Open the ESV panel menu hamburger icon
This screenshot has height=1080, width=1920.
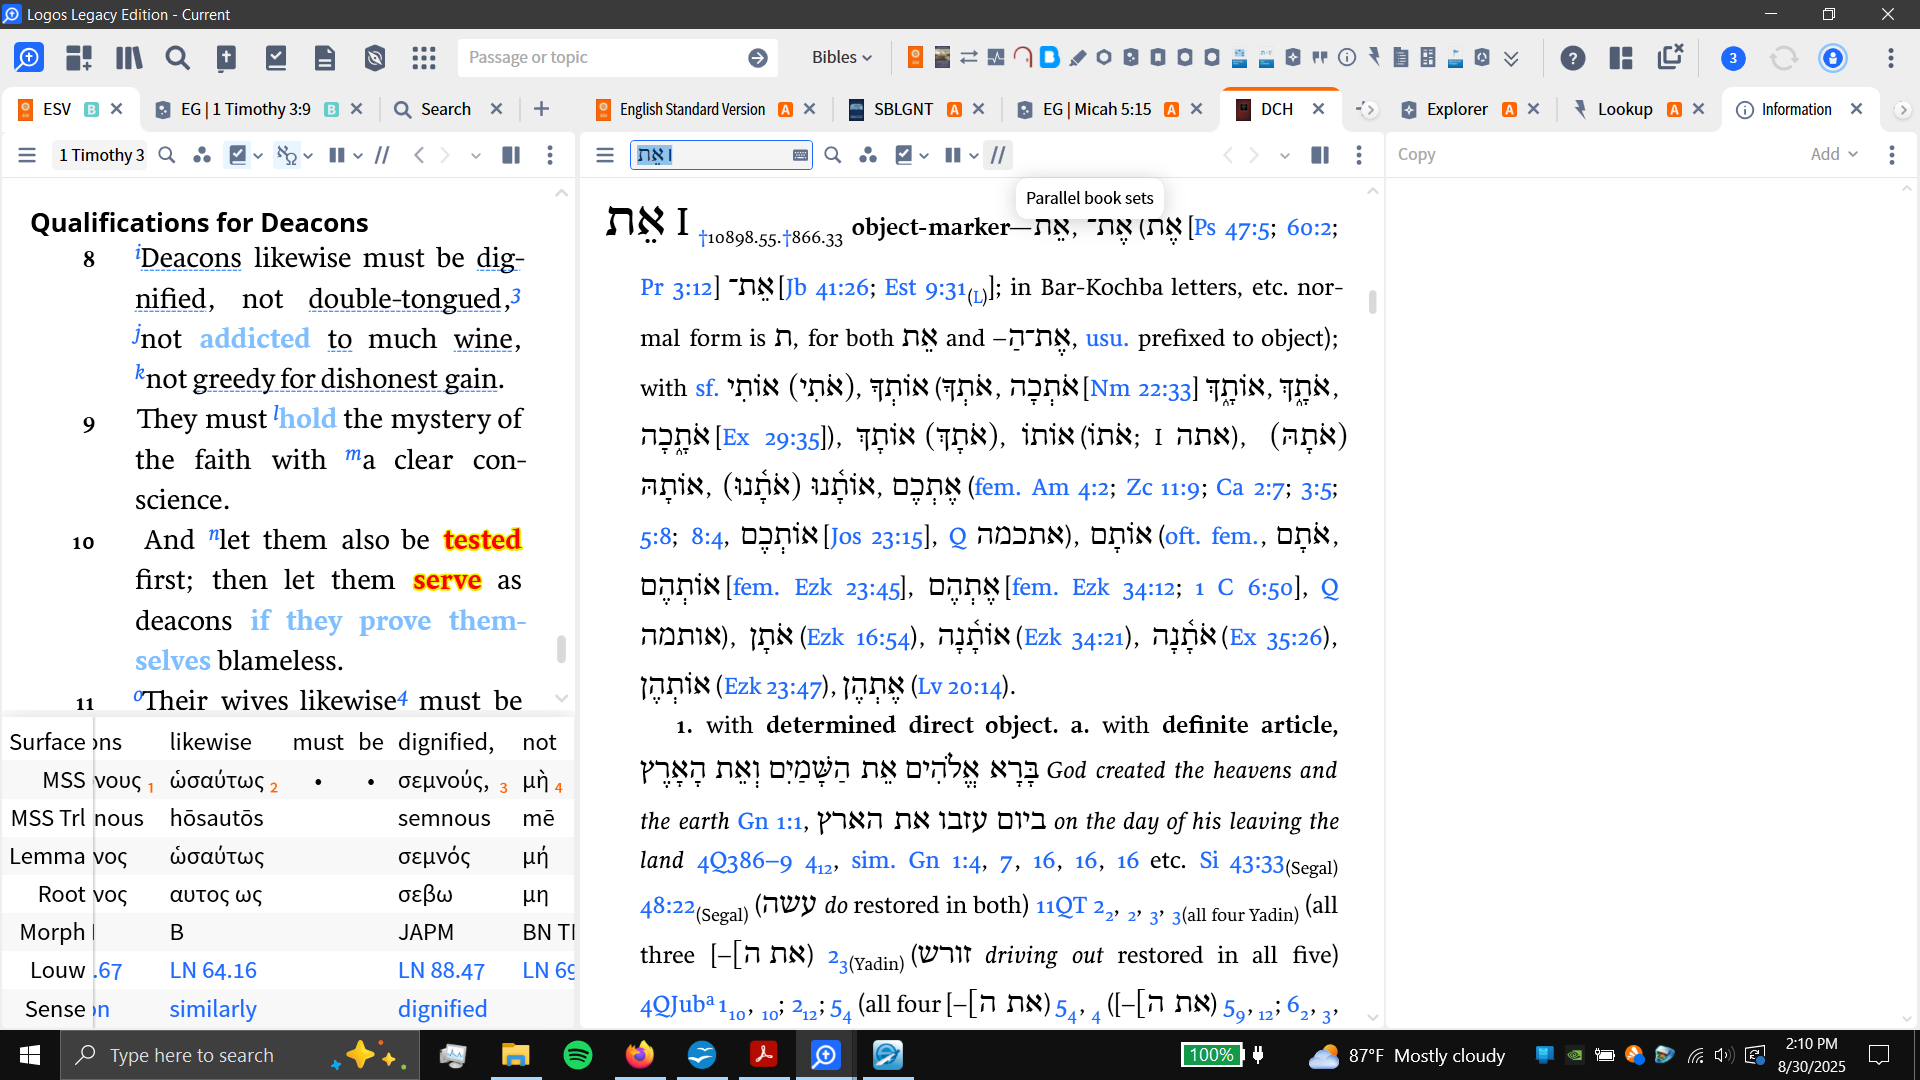27,155
